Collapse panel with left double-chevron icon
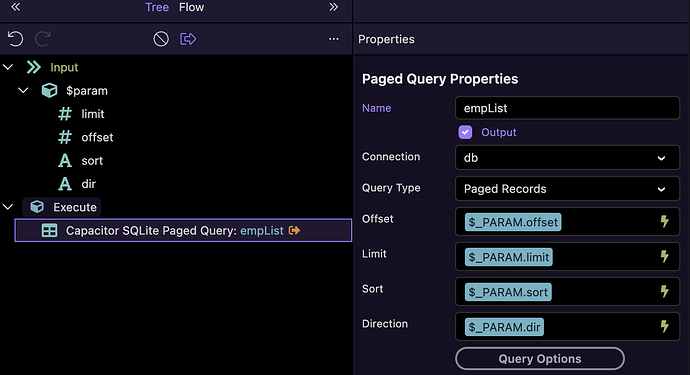This screenshot has width=690, height=375. (15, 7)
